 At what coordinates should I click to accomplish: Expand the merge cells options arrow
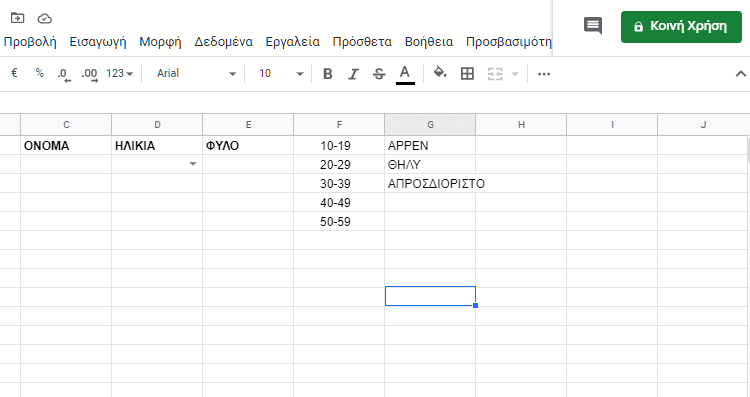(515, 74)
